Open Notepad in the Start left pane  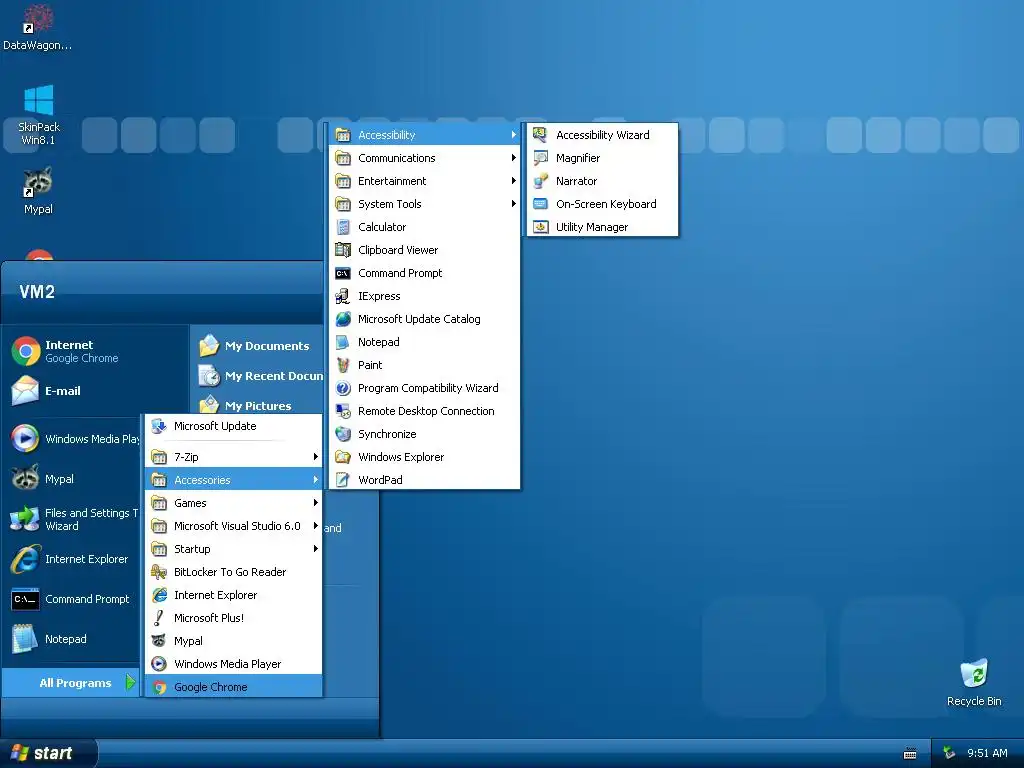tap(73, 639)
